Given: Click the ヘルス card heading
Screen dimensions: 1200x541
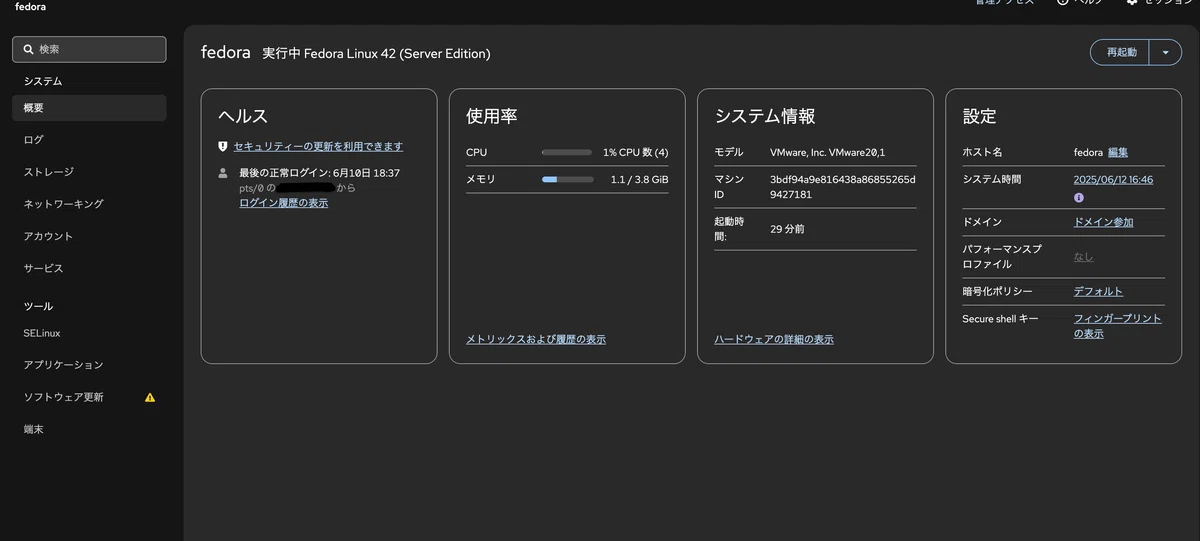Looking at the screenshot, I should coord(243,116).
